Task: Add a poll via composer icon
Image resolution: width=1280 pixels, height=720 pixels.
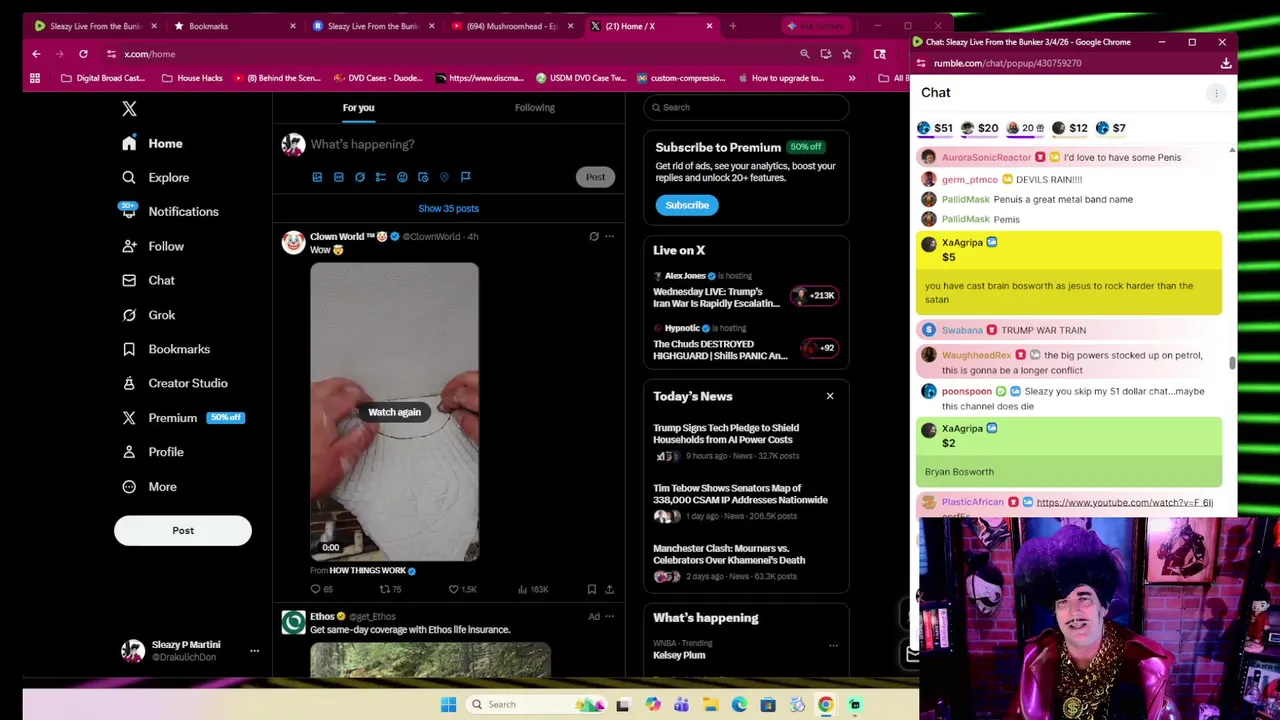Action: (381, 177)
